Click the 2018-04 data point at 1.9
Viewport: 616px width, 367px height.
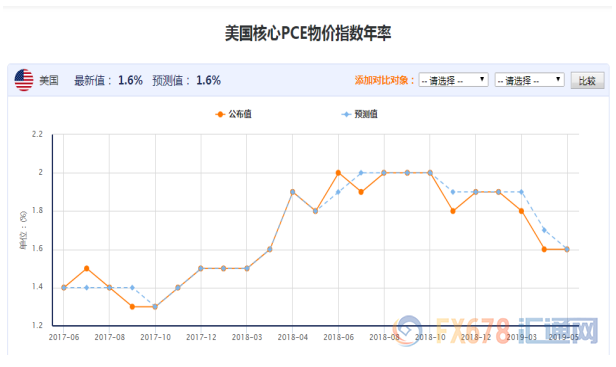293,192
